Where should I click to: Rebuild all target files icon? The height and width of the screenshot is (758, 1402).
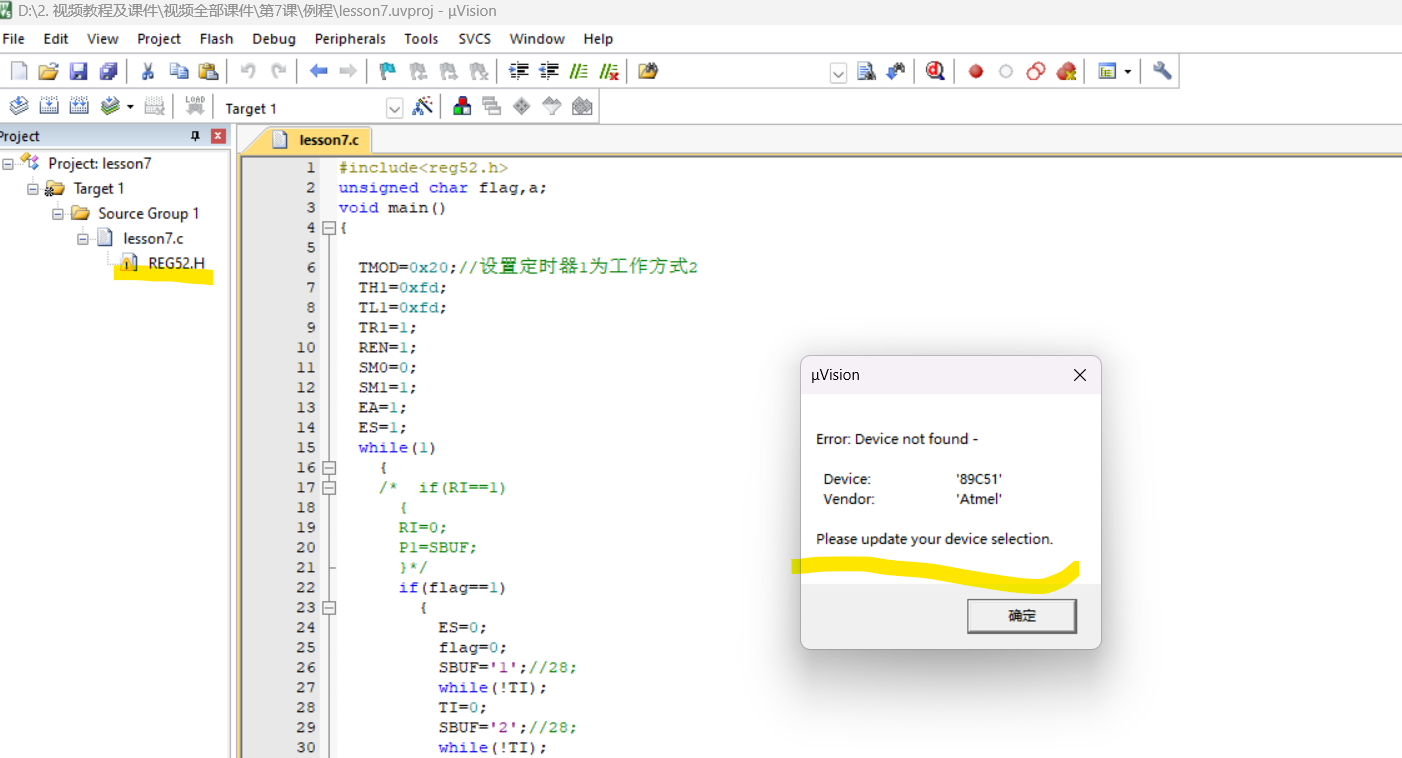[79, 106]
